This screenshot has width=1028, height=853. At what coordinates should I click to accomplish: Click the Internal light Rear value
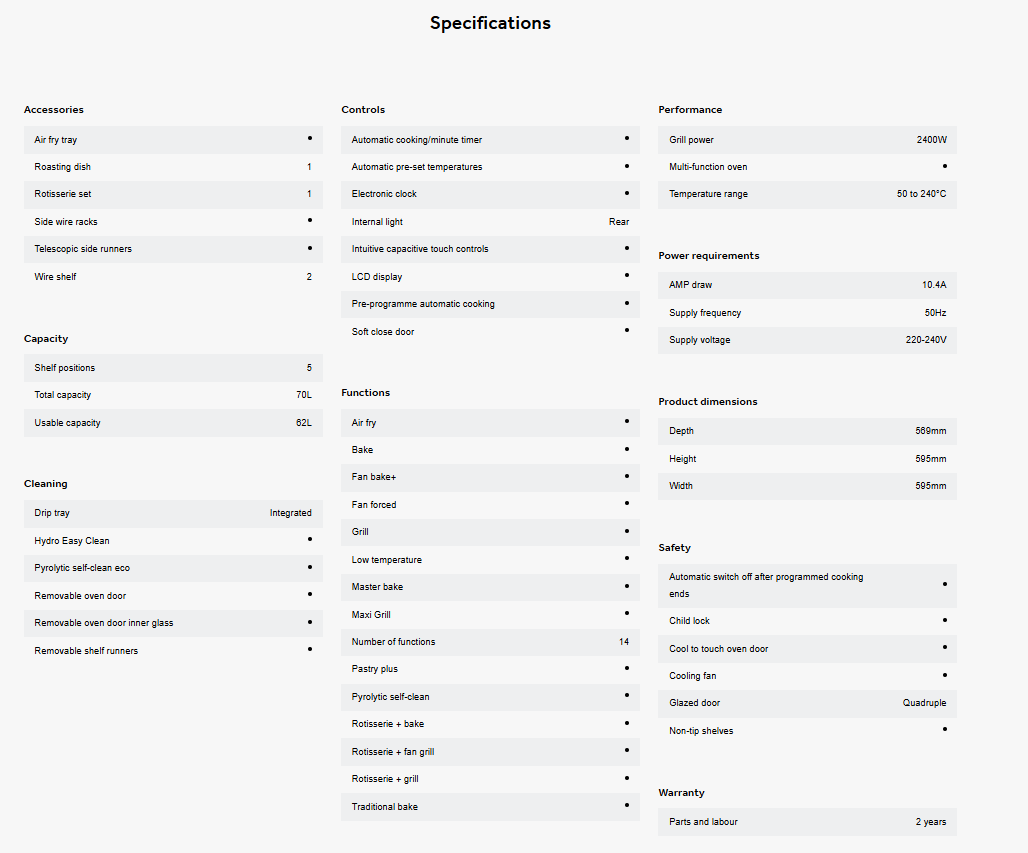(619, 222)
